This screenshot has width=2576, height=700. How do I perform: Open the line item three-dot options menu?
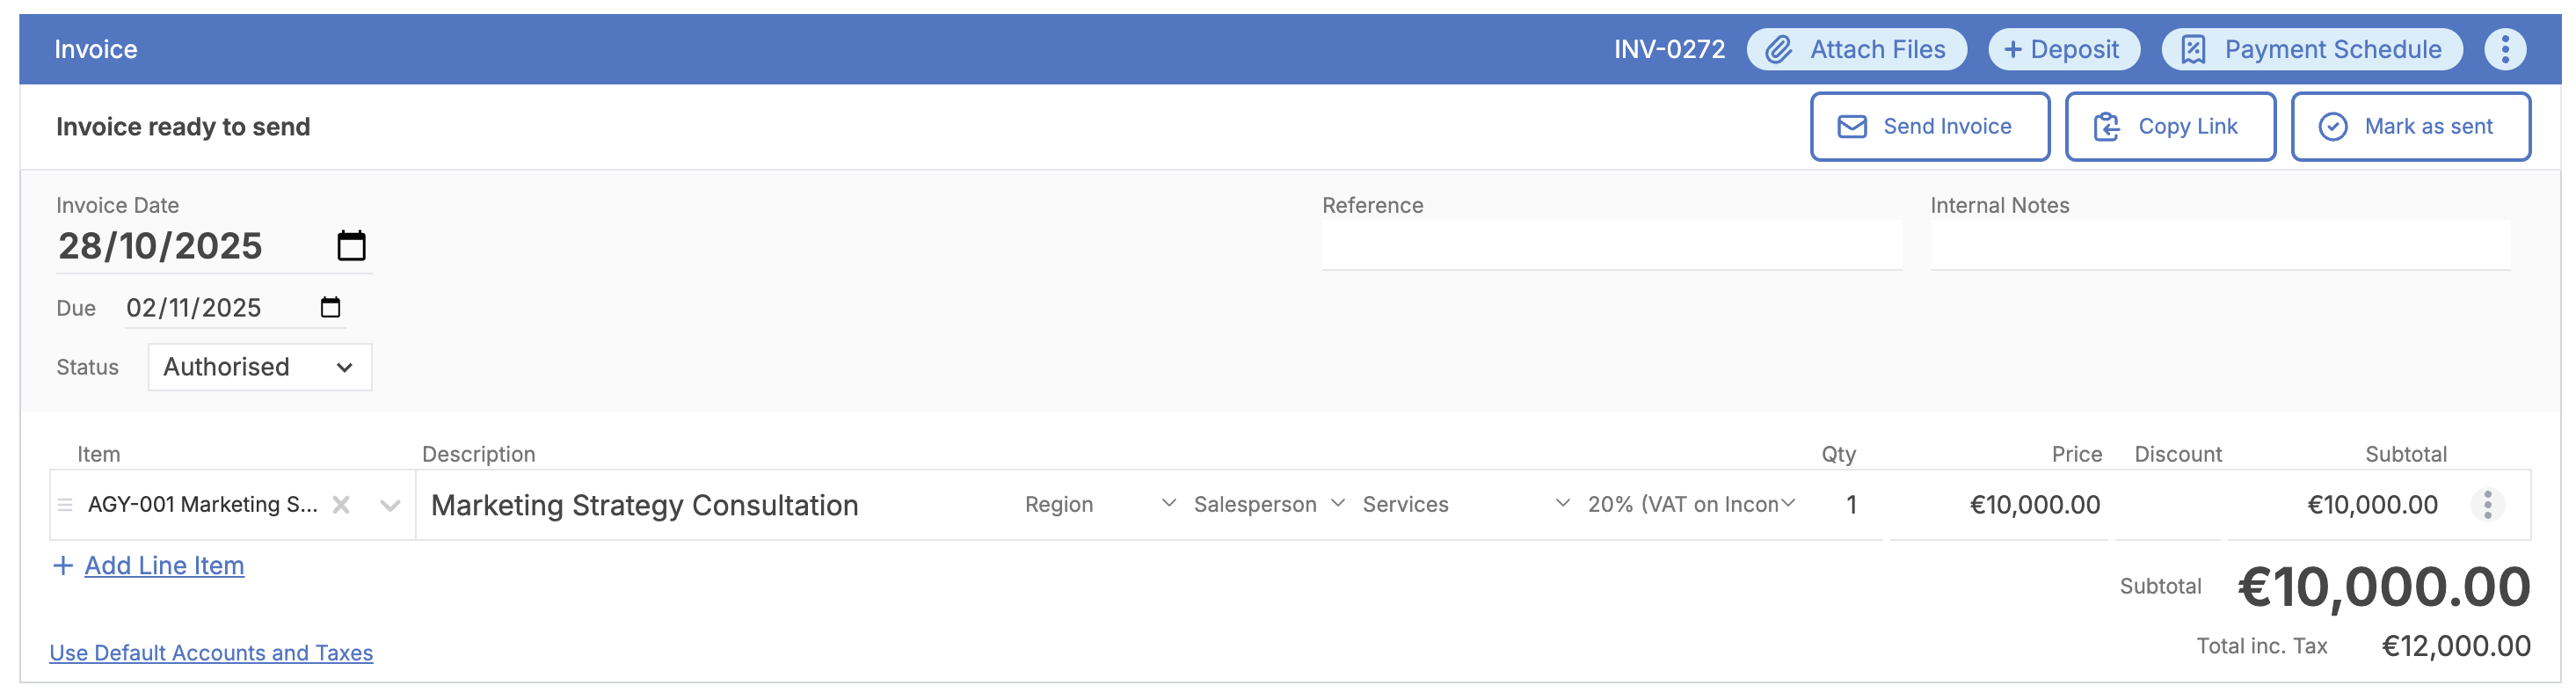coord(2487,505)
